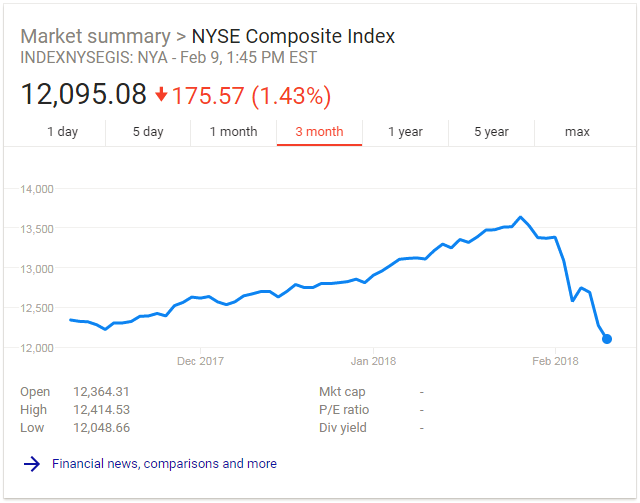The image size is (640, 503).
Task: Click the 12,095.08 index price
Action: pos(83,95)
